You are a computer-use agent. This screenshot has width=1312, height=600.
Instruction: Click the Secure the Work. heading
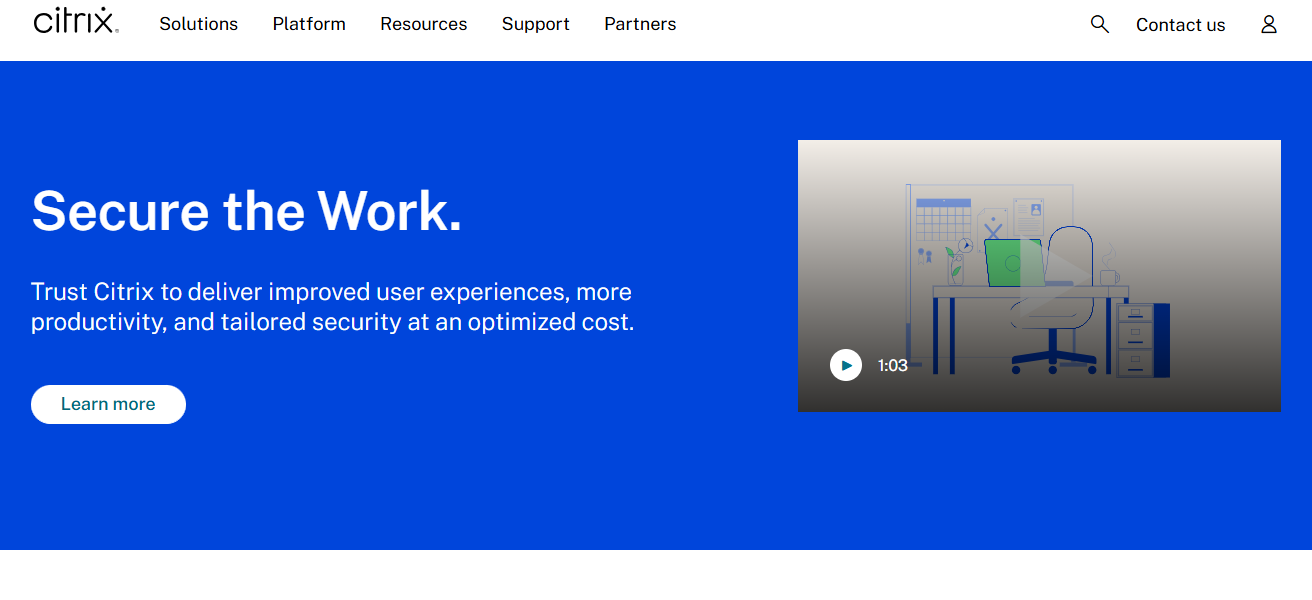(x=247, y=211)
